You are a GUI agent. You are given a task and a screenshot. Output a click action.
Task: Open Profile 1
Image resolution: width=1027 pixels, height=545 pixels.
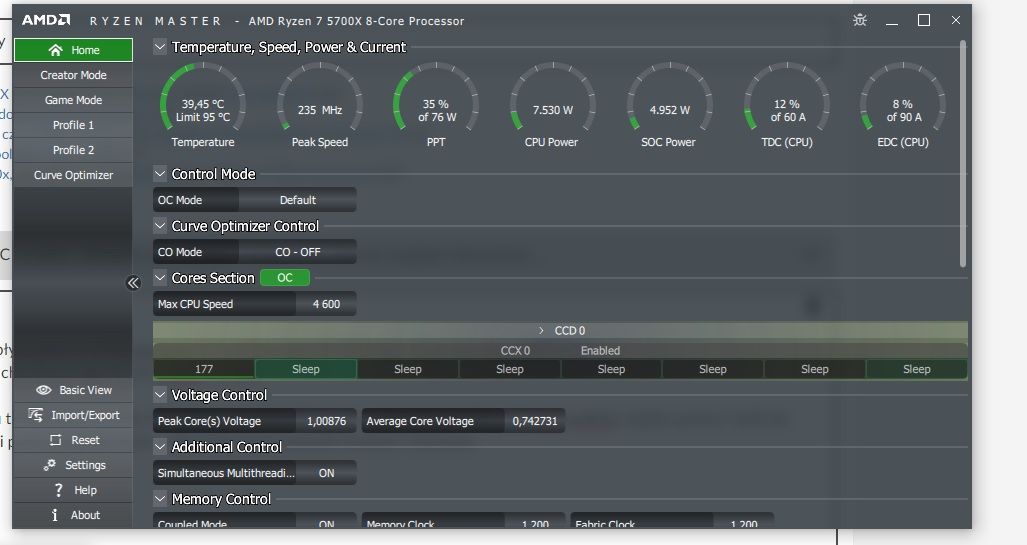[73, 125]
